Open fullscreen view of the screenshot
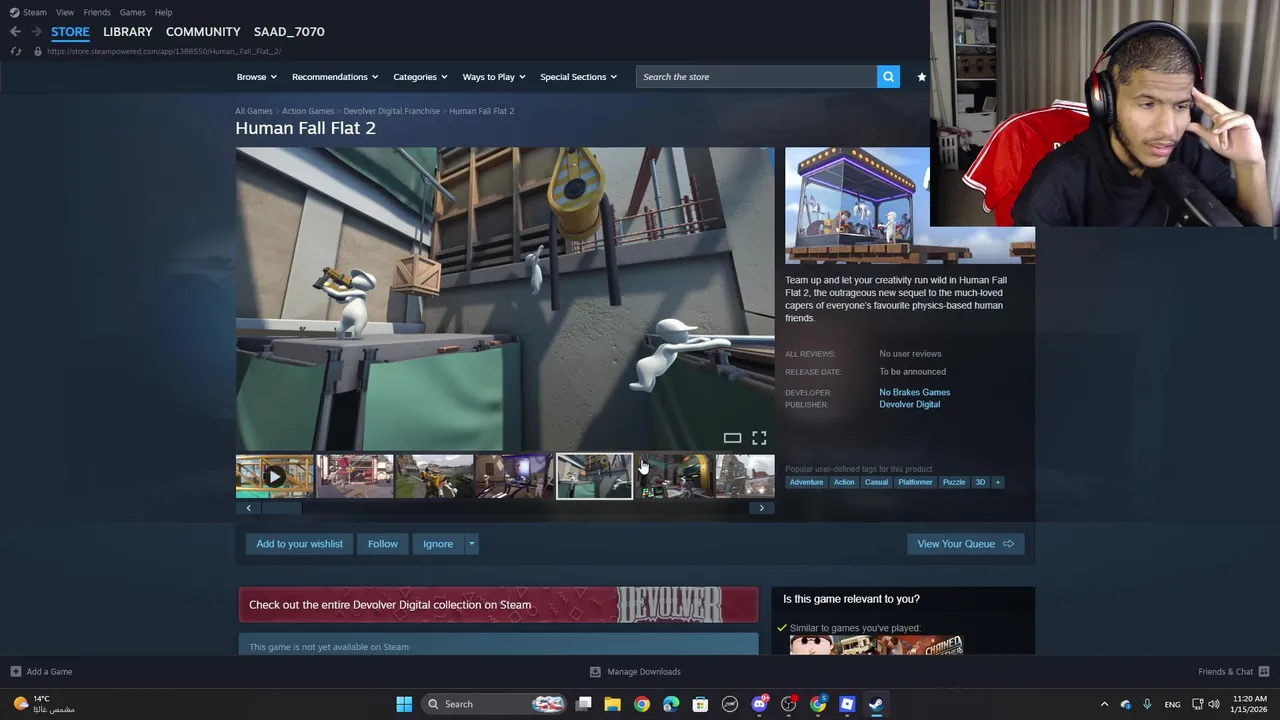The width and height of the screenshot is (1280, 720). pos(759,438)
